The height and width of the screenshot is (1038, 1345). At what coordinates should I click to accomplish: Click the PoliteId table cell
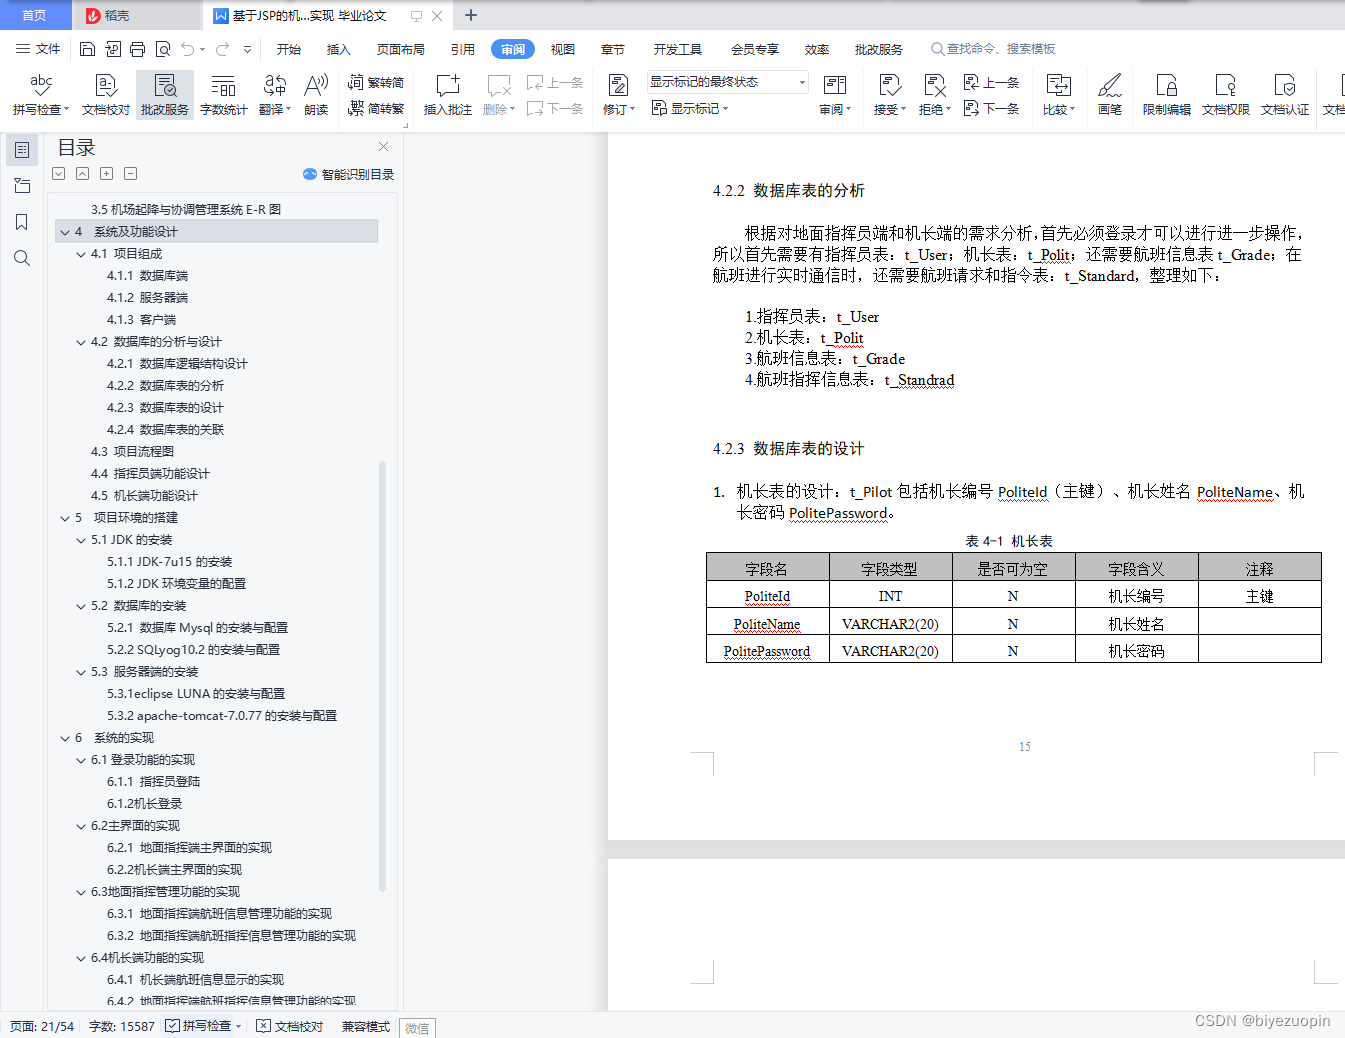(767, 596)
